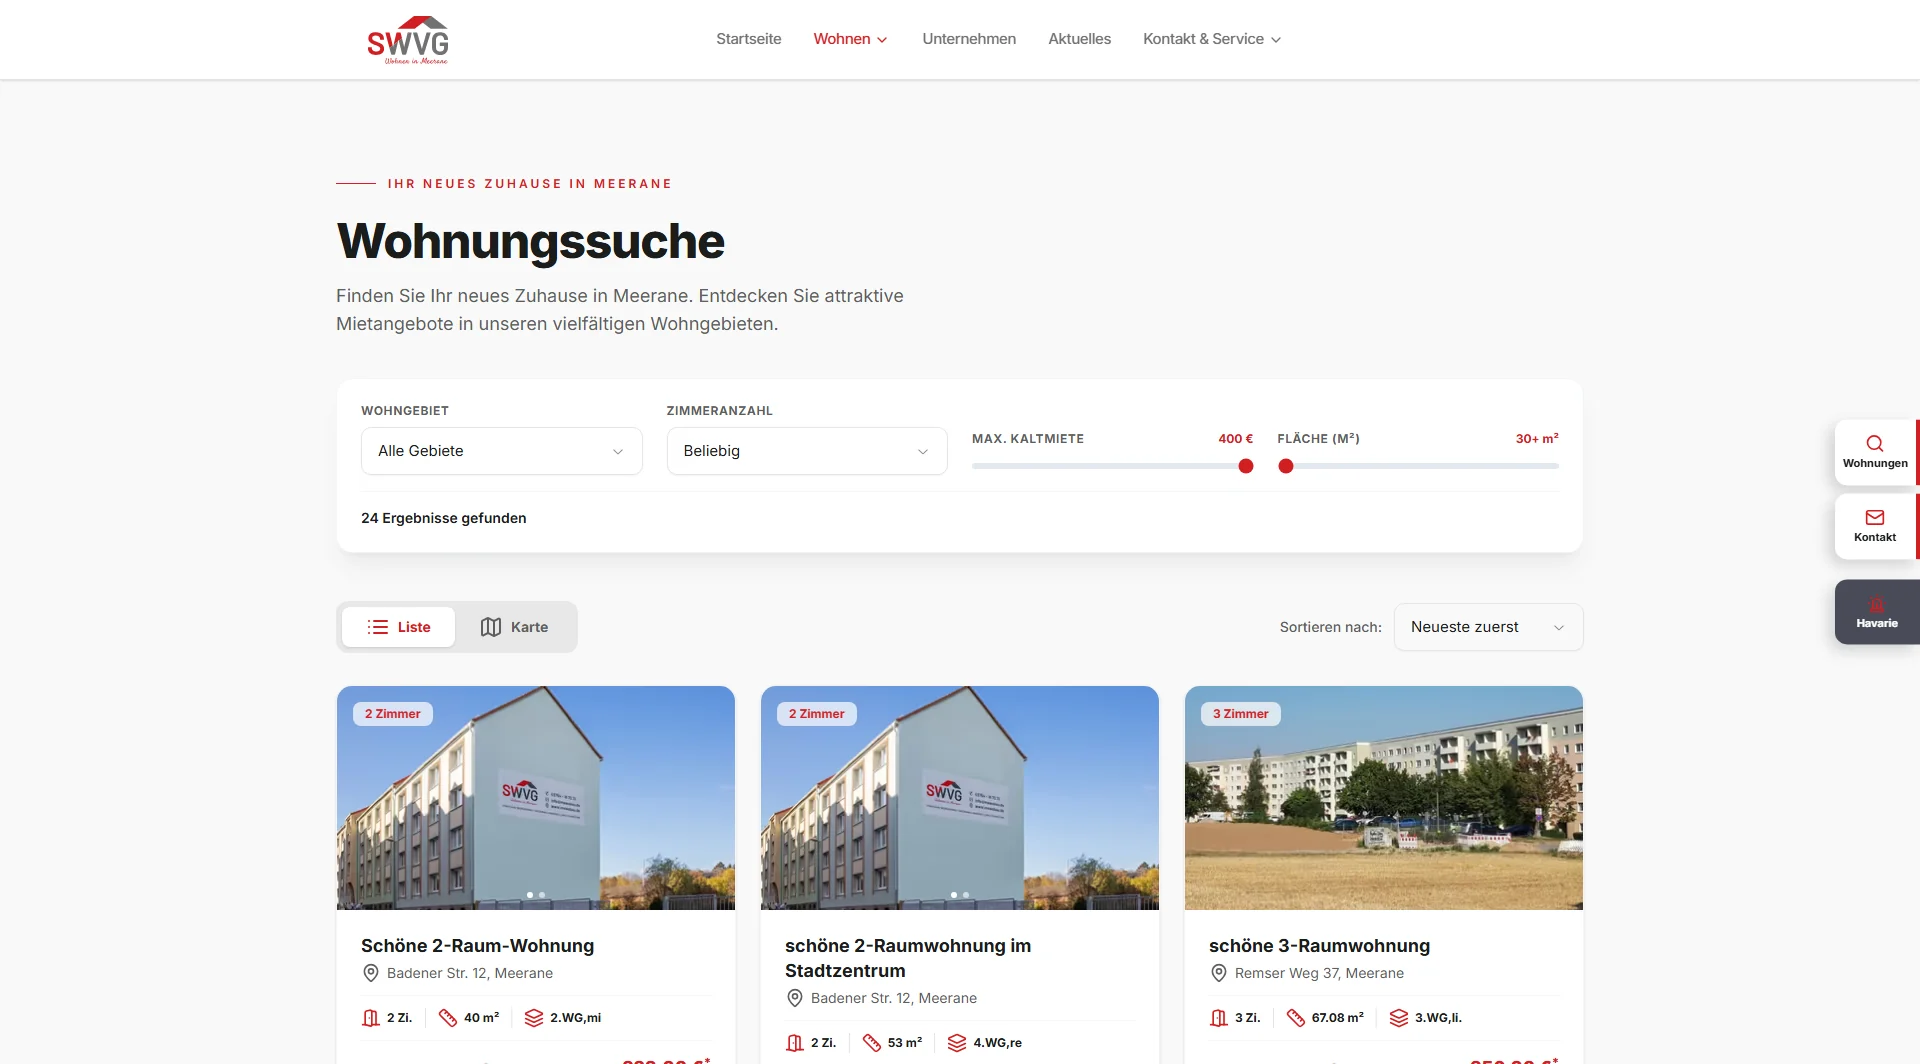
Task: Expand the Kontakt & Service menu
Action: pos(1212,39)
